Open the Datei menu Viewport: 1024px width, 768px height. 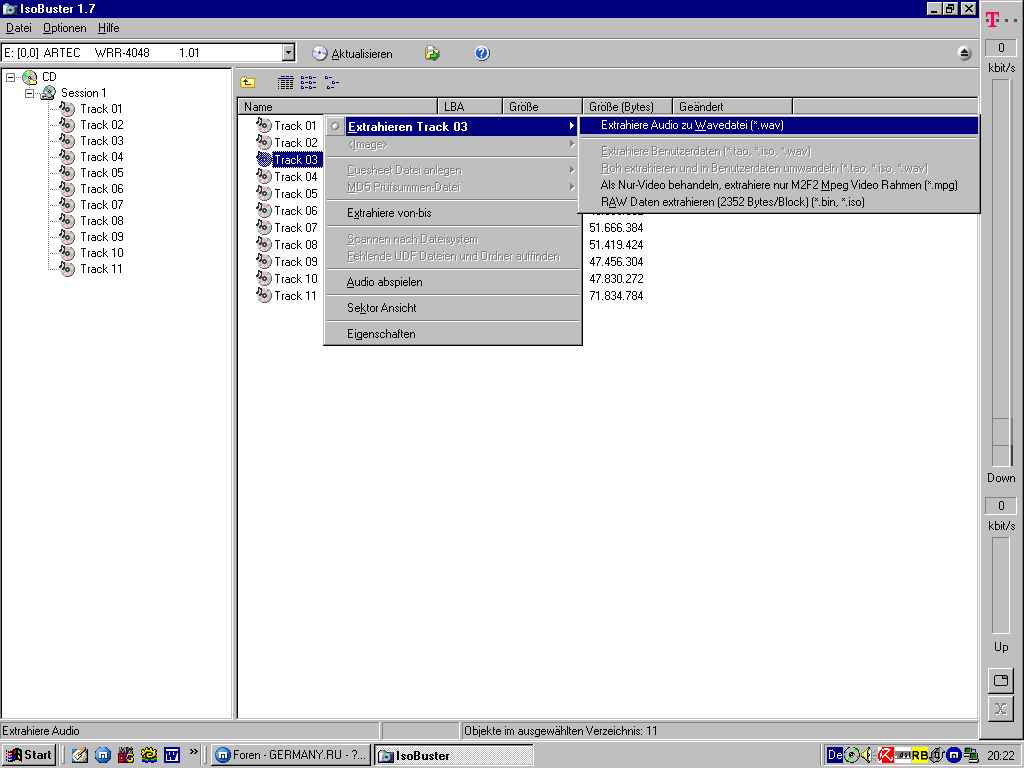coord(18,28)
